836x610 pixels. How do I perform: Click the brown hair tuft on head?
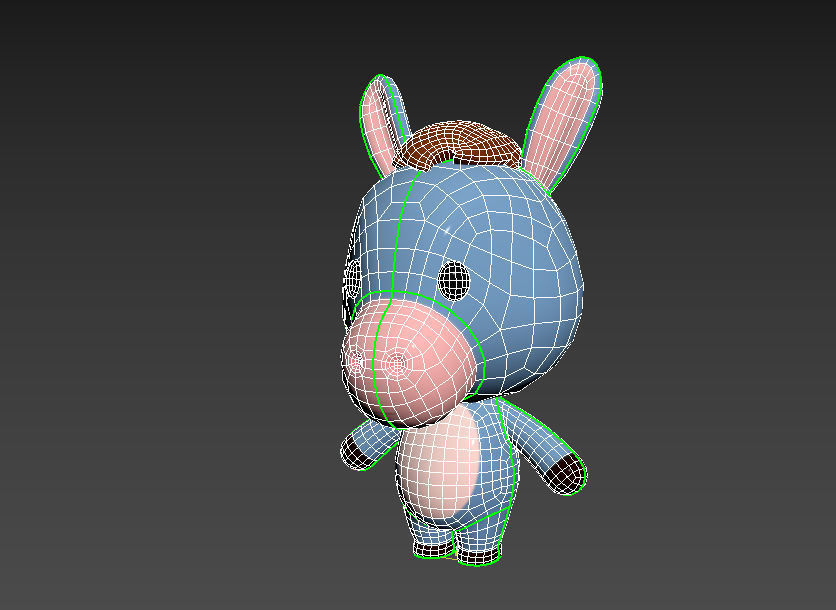pos(460,143)
